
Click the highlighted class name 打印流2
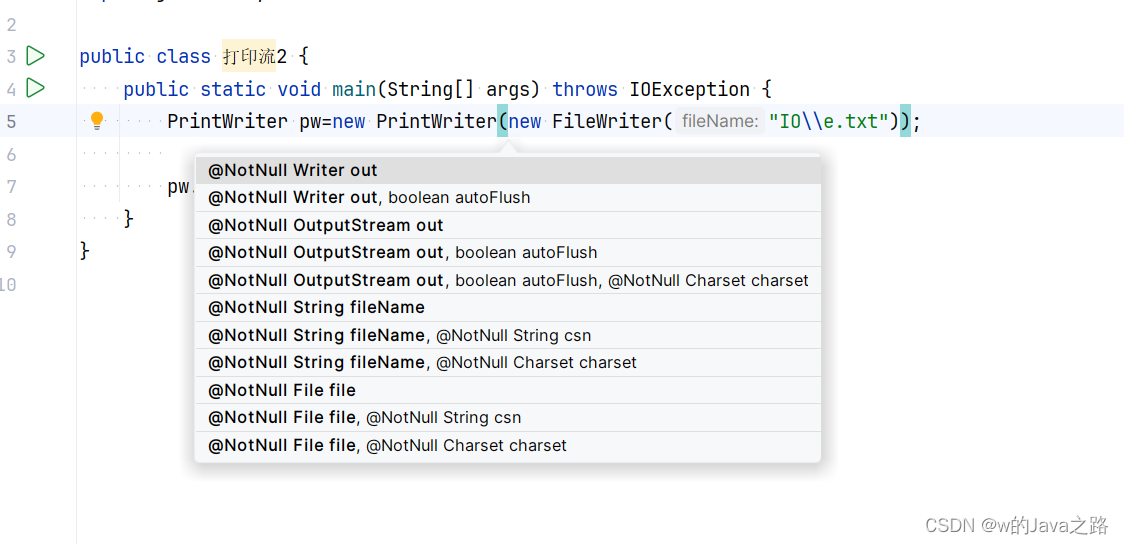coord(248,56)
